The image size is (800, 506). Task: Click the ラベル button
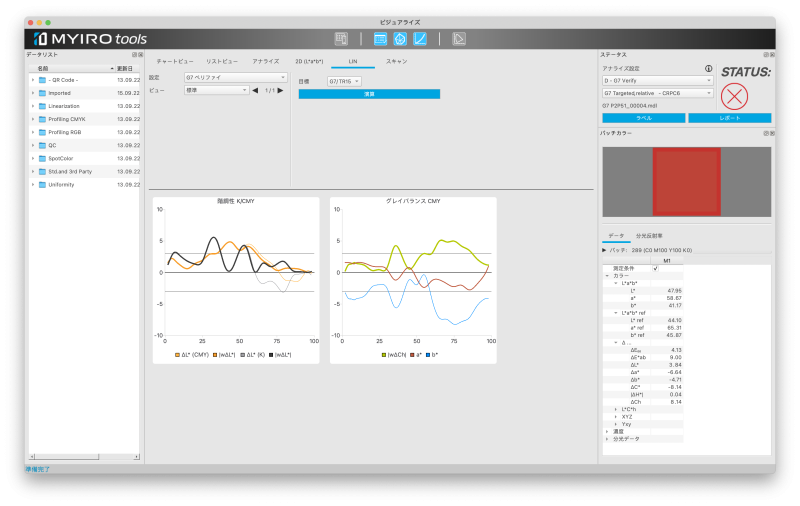[644, 118]
